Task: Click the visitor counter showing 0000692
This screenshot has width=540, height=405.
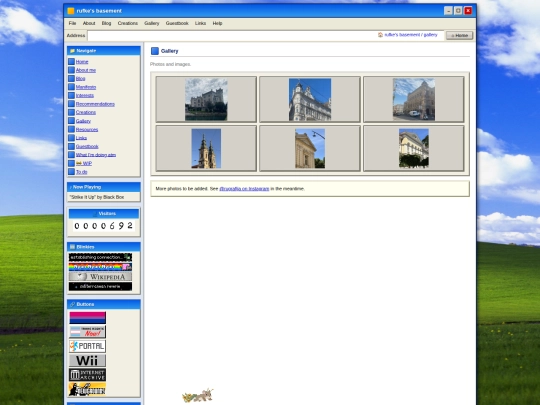Action: click(104, 226)
